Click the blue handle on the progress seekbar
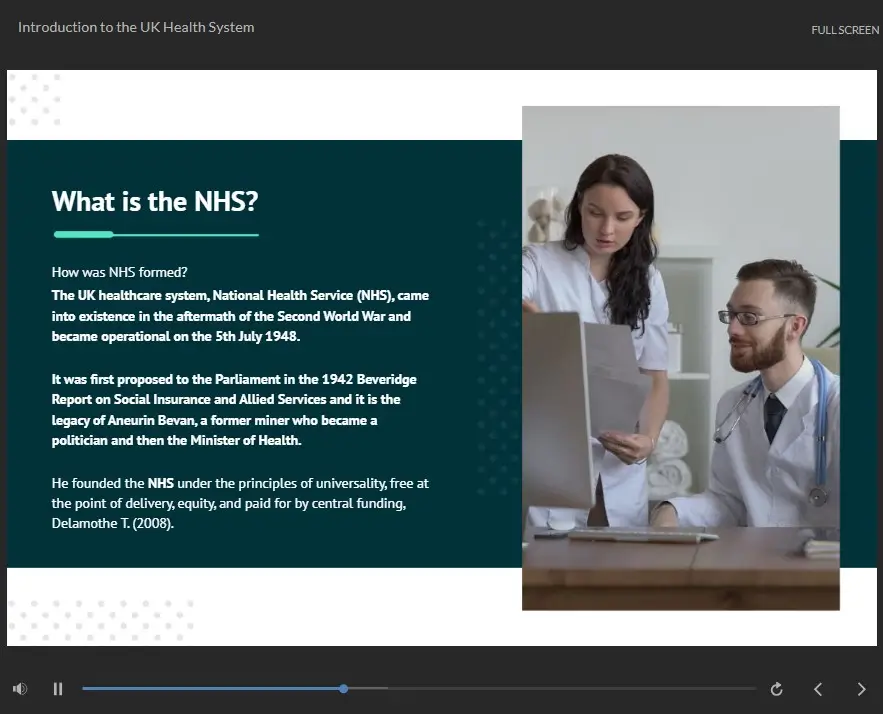Image resolution: width=883 pixels, height=714 pixels. [344, 689]
